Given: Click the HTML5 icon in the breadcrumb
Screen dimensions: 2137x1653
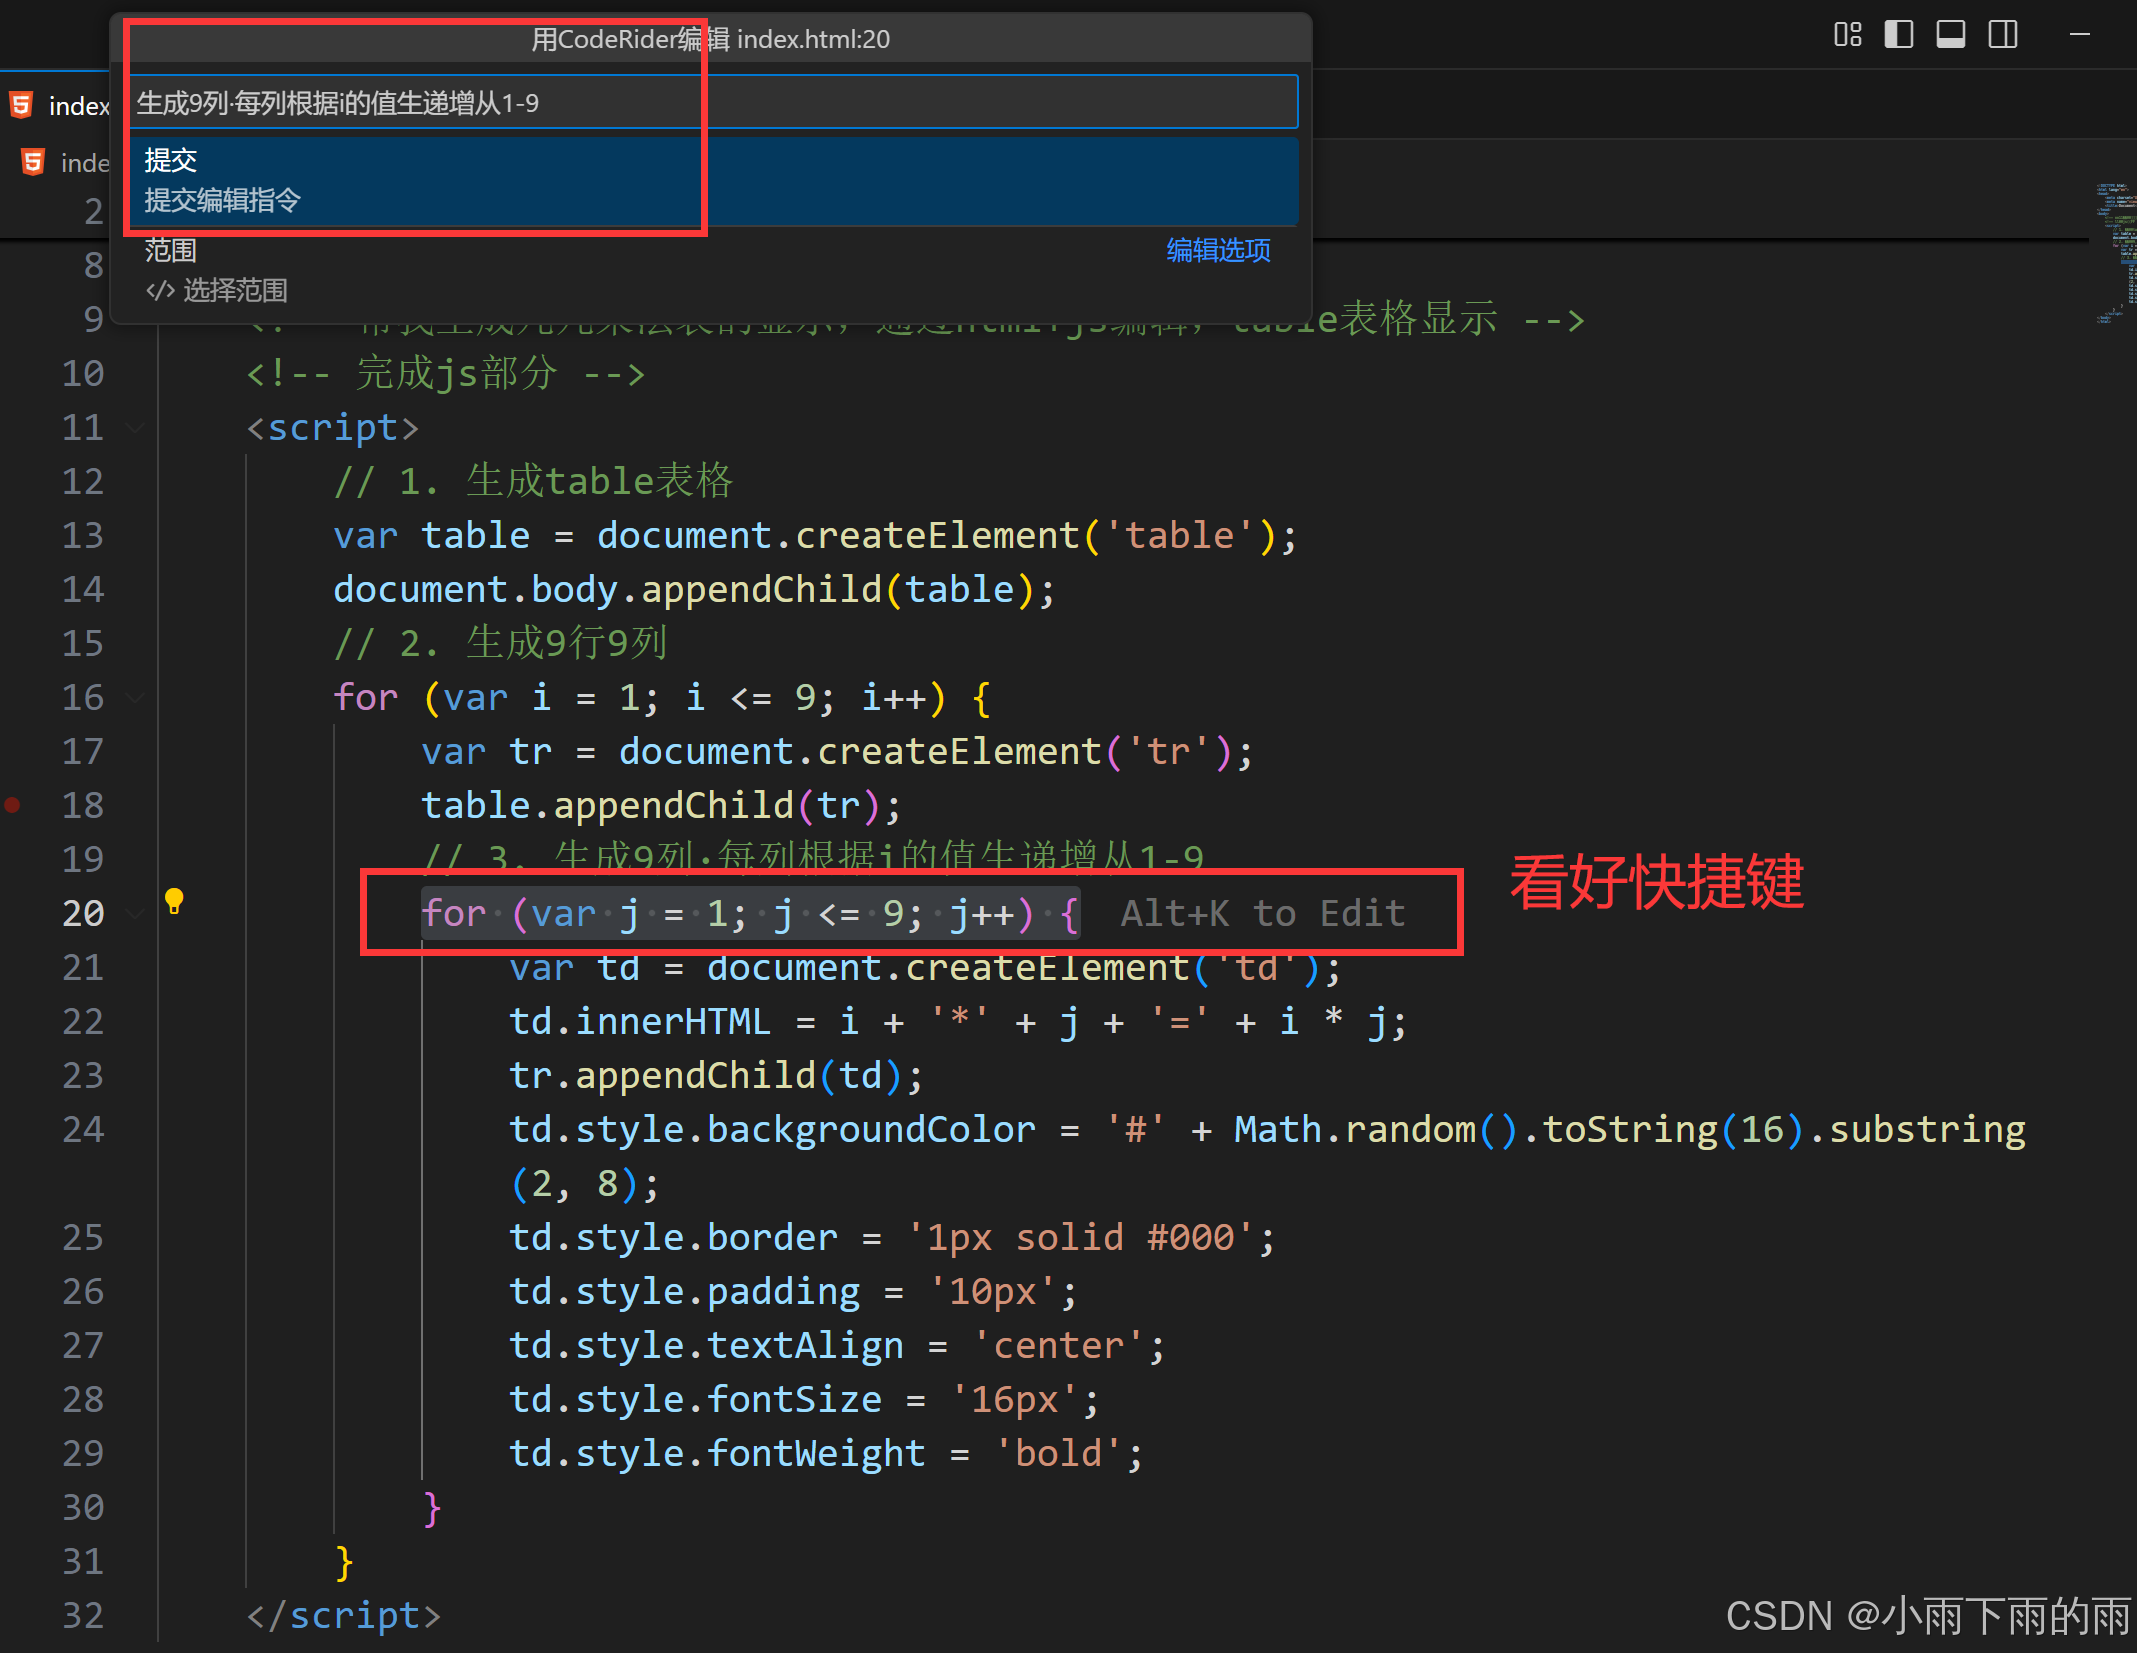Looking at the screenshot, I should coord(33,162).
